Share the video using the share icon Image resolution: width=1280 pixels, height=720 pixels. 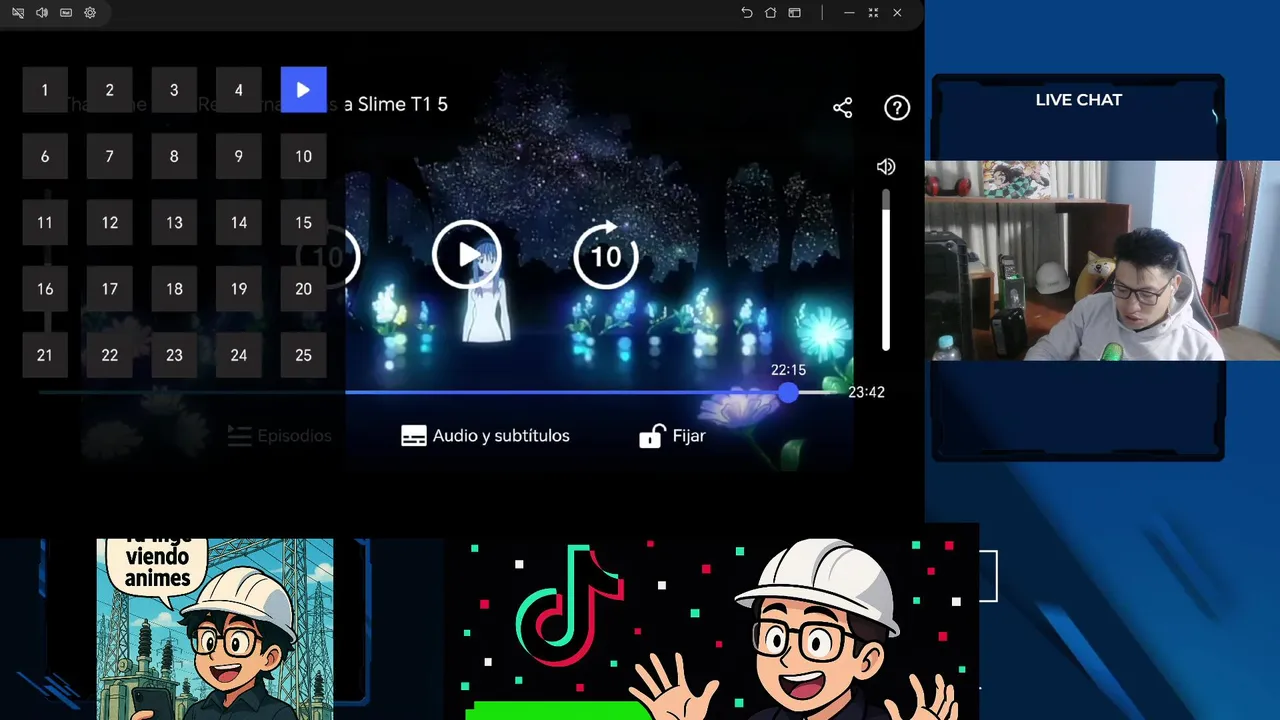[x=843, y=108]
